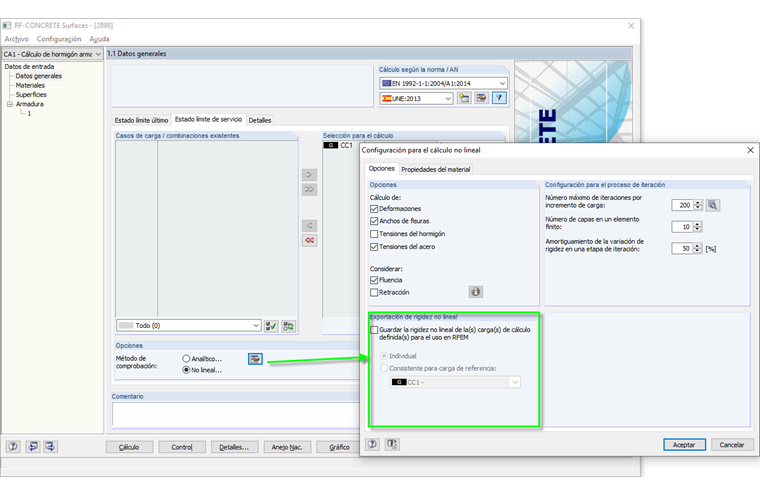The height and width of the screenshot is (495, 760).
Task: Select Opciones tab in dialog
Action: [x=381, y=168]
